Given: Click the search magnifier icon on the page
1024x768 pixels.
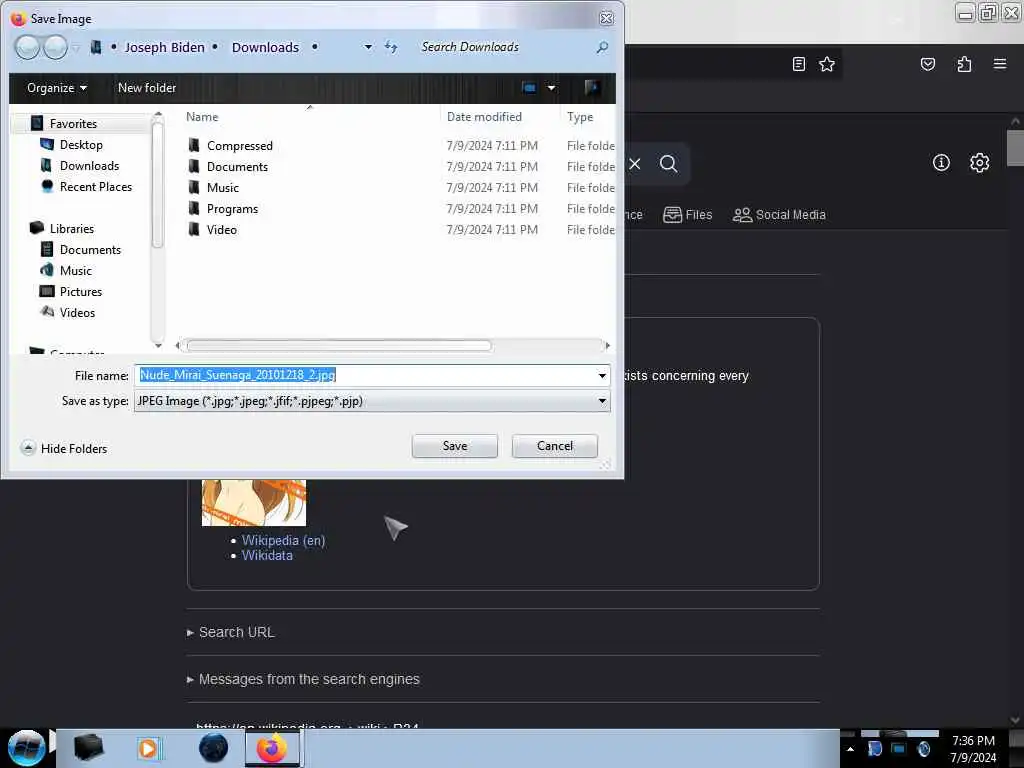Looking at the screenshot, I should (x=668, y=163).
